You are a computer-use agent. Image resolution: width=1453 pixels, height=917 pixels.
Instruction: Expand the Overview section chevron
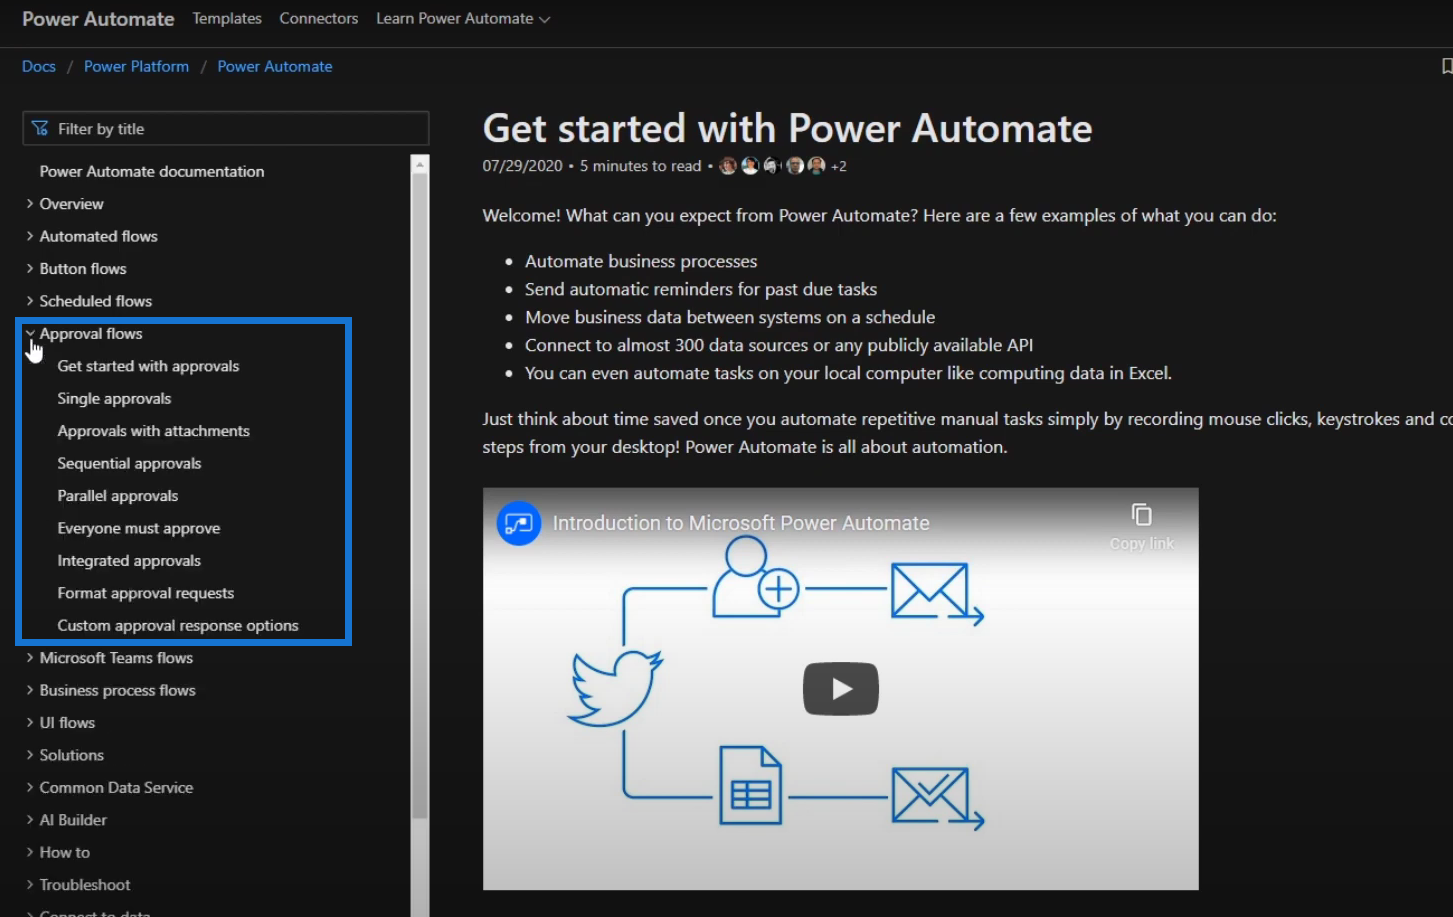pos(30,203)
